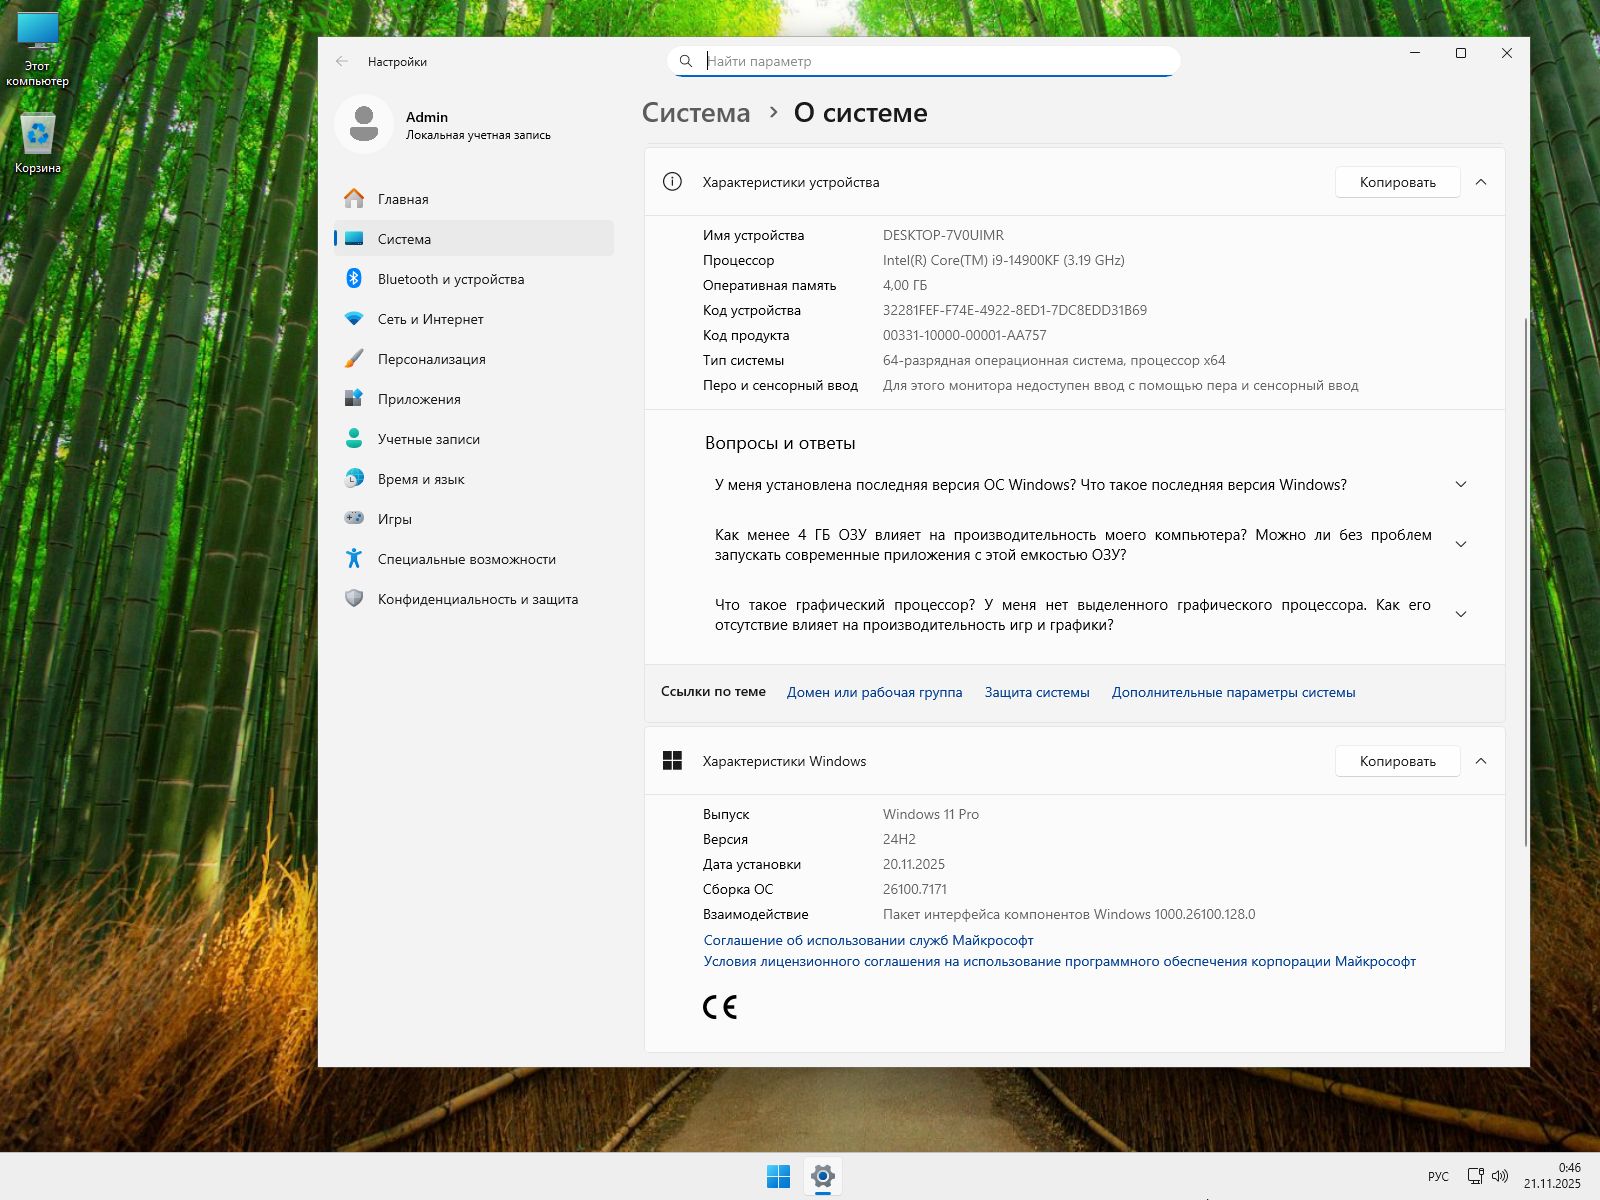1600x1200 pixels.
Task: Expand the question about 4 GB RAM
Action: point(1461,543)
